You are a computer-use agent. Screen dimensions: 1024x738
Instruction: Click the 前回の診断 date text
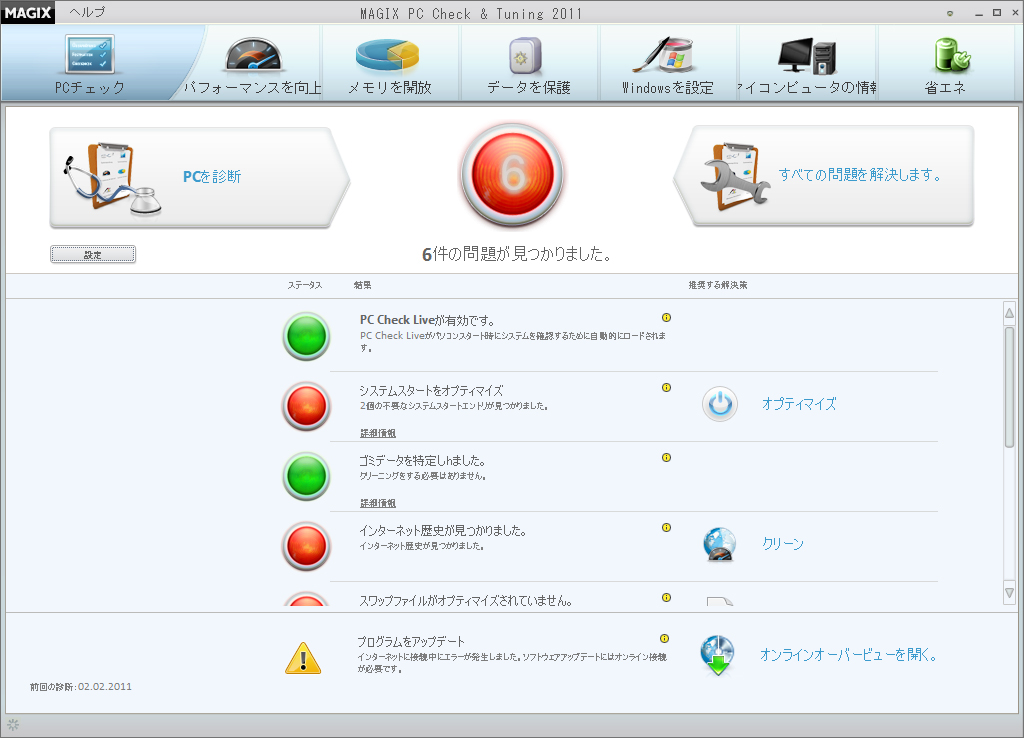point(81,686)
